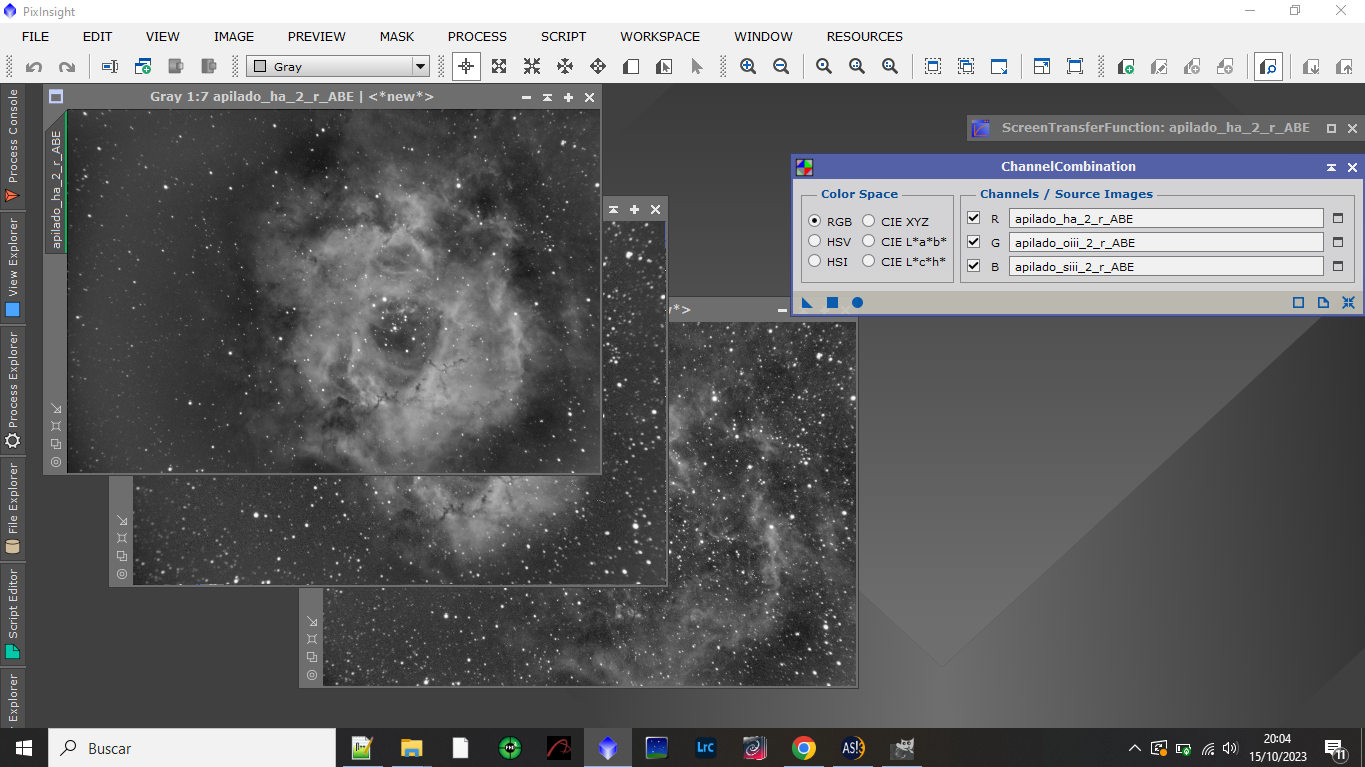Image resolution: width=1365 pixels, height=767 pixels.
Task: Click the G channel source image field
Action: tap(1166, 242)
